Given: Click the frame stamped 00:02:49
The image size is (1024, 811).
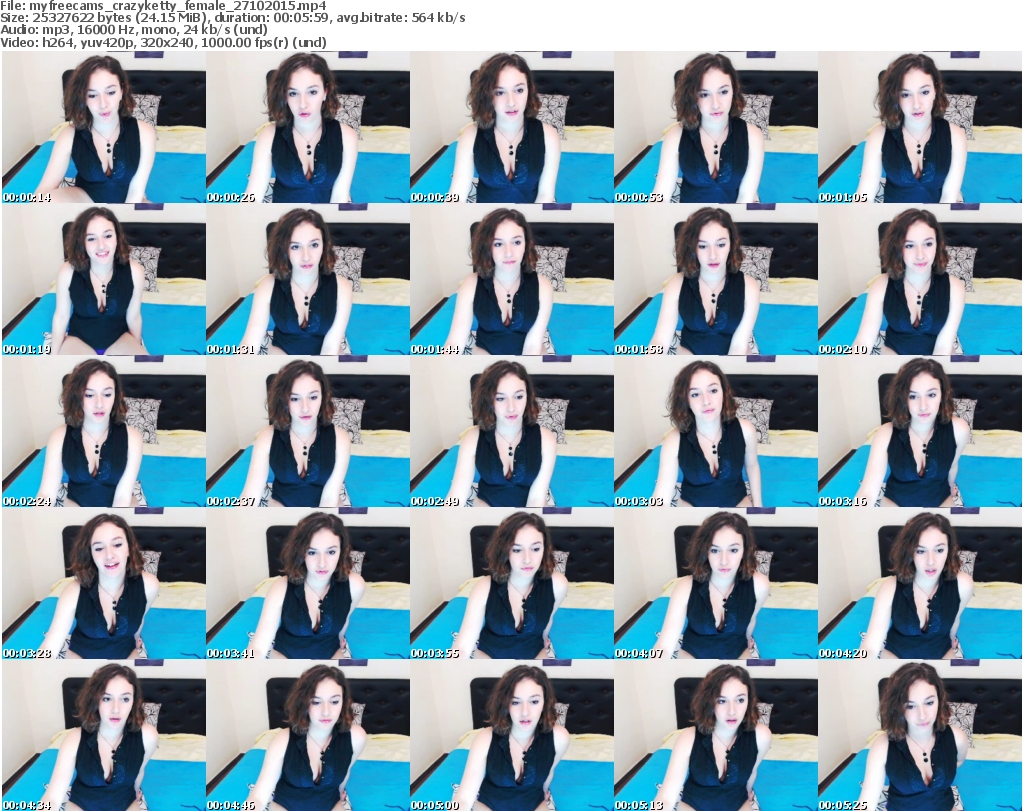Looking at the screenshot, I should click(x=512, y=431).
